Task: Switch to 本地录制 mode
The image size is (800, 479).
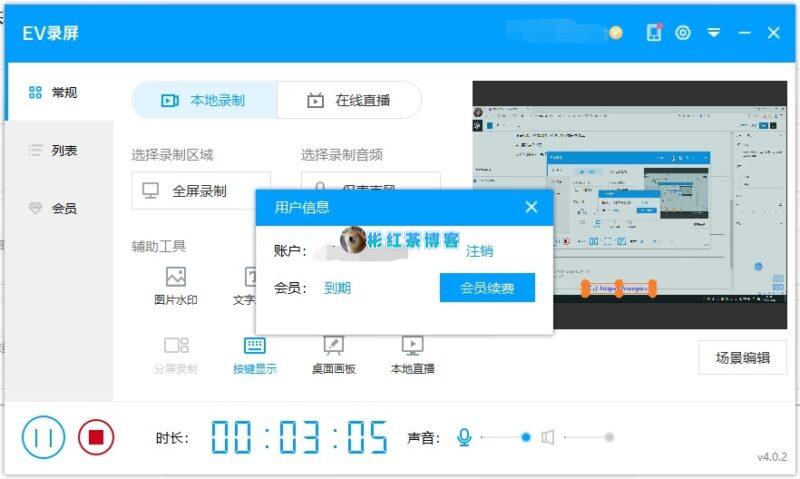Action: point(204,100)
